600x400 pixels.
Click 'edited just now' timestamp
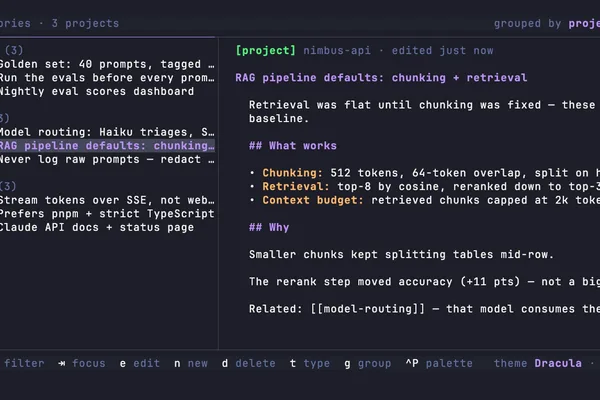pyautogui.click(x=442, y=51)
